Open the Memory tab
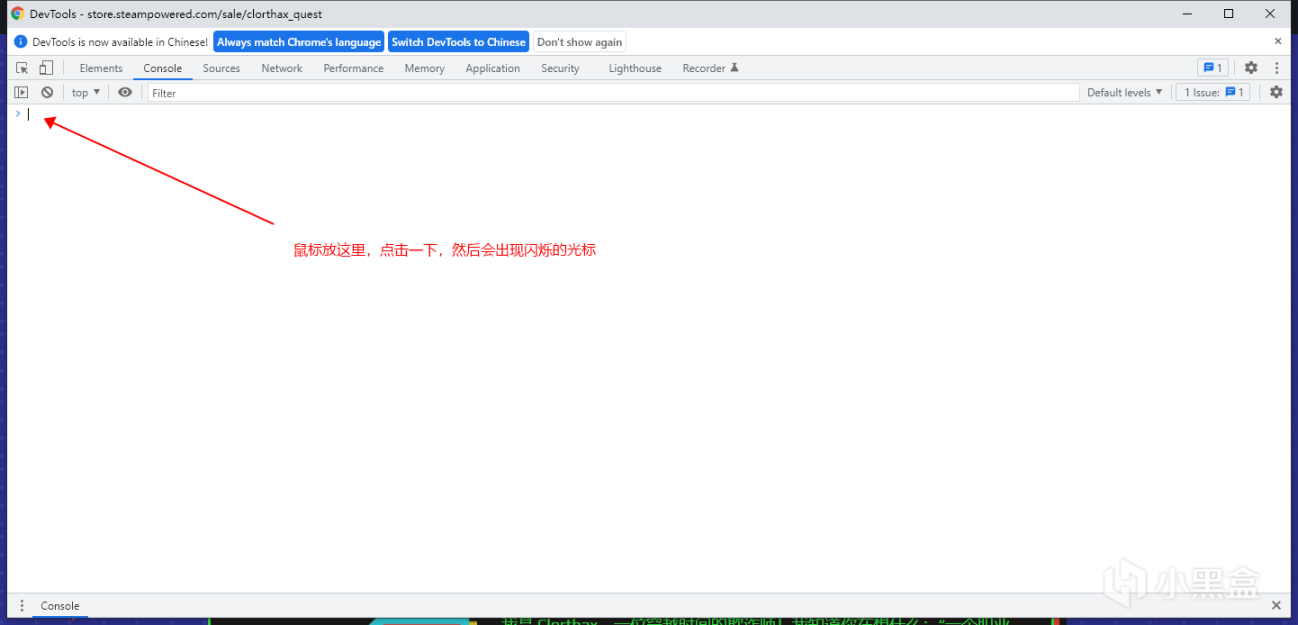 tap(424, 68)
